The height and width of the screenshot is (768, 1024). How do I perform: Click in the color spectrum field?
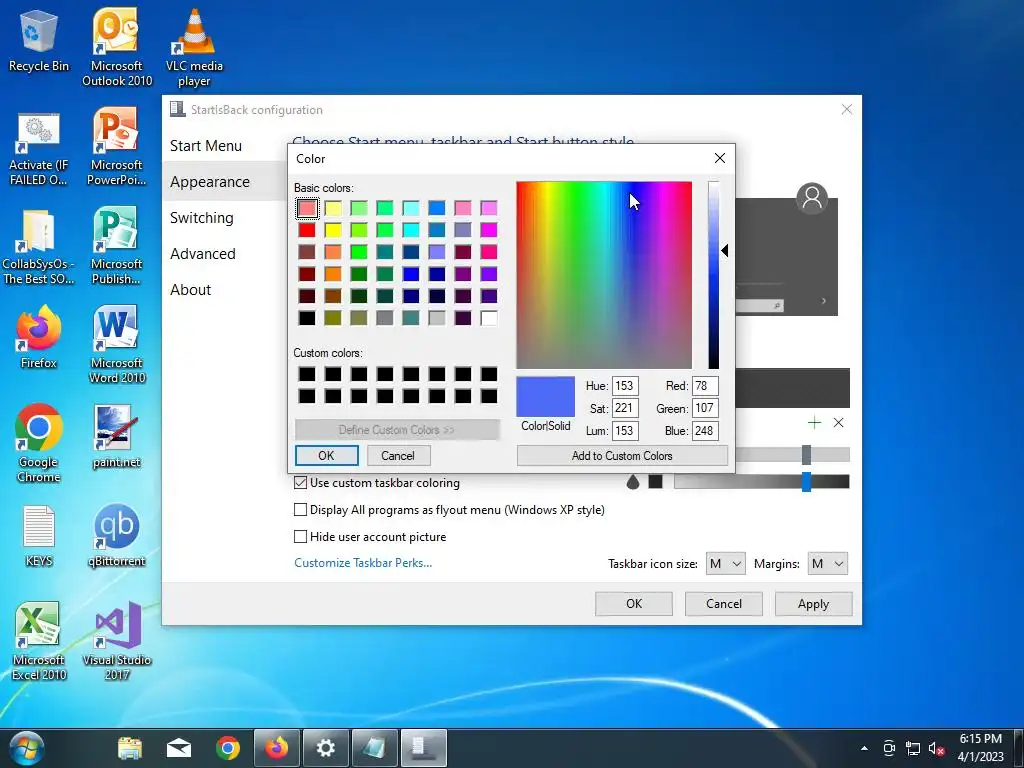pos(604,275)
